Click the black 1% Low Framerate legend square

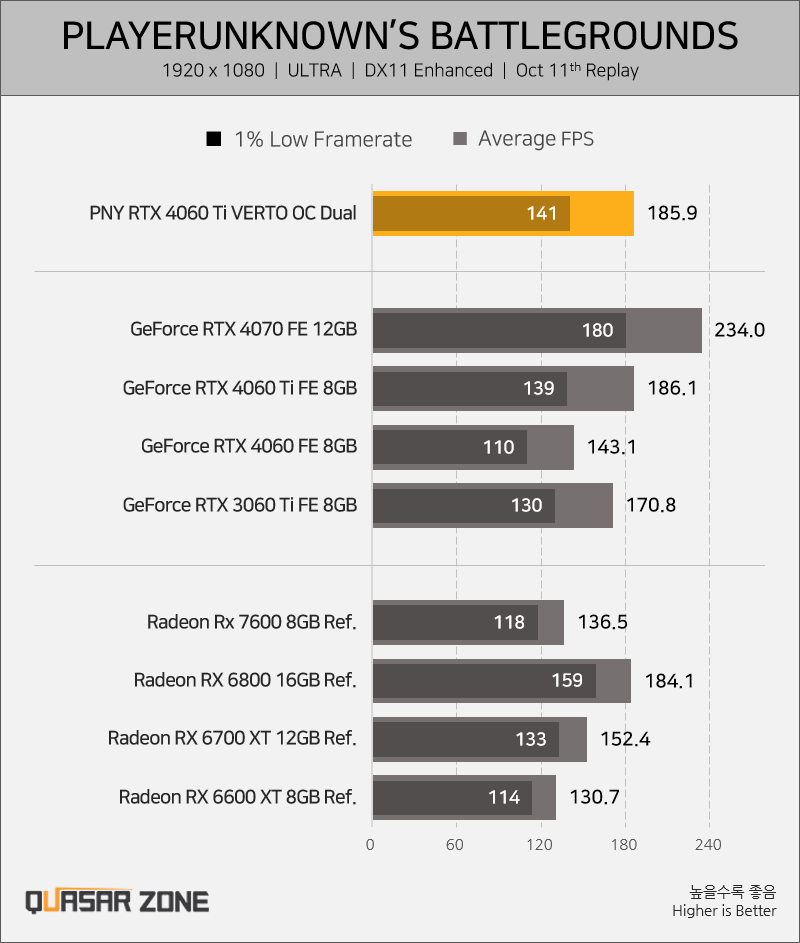(x=214, y=139)
